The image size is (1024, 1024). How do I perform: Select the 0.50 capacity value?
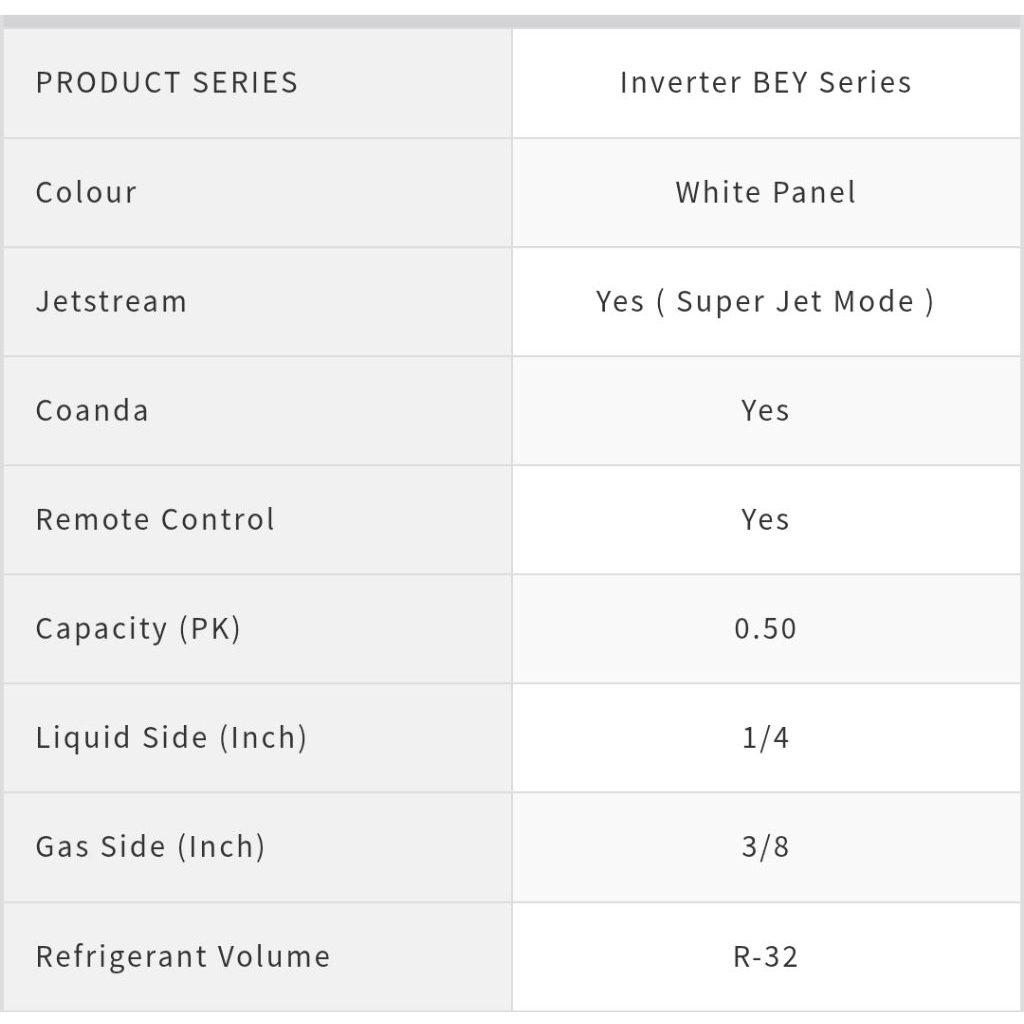point(765,629)
